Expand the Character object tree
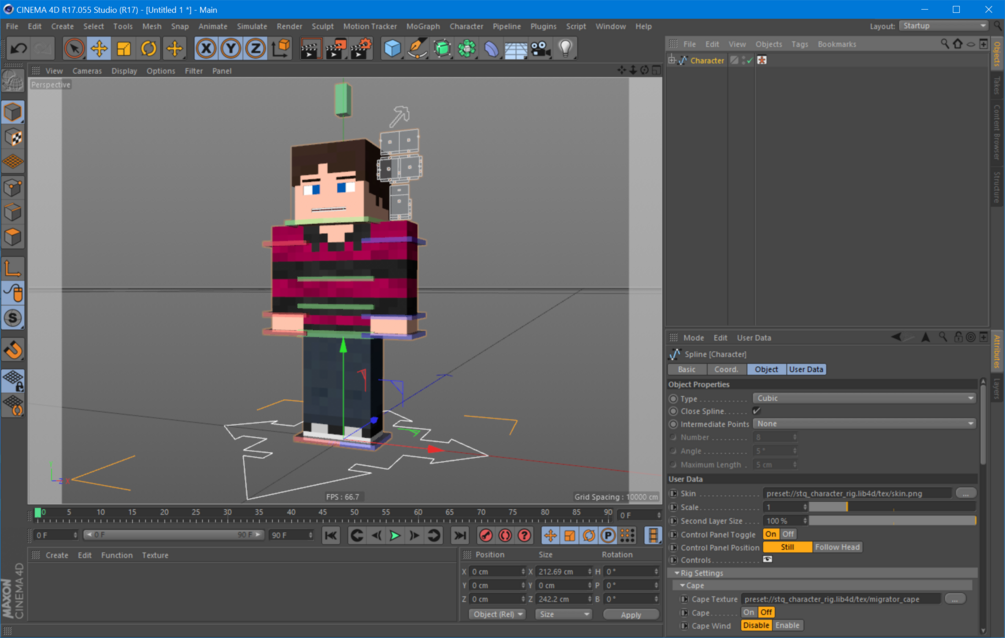The image size is (1005, 638). (672, 60)
